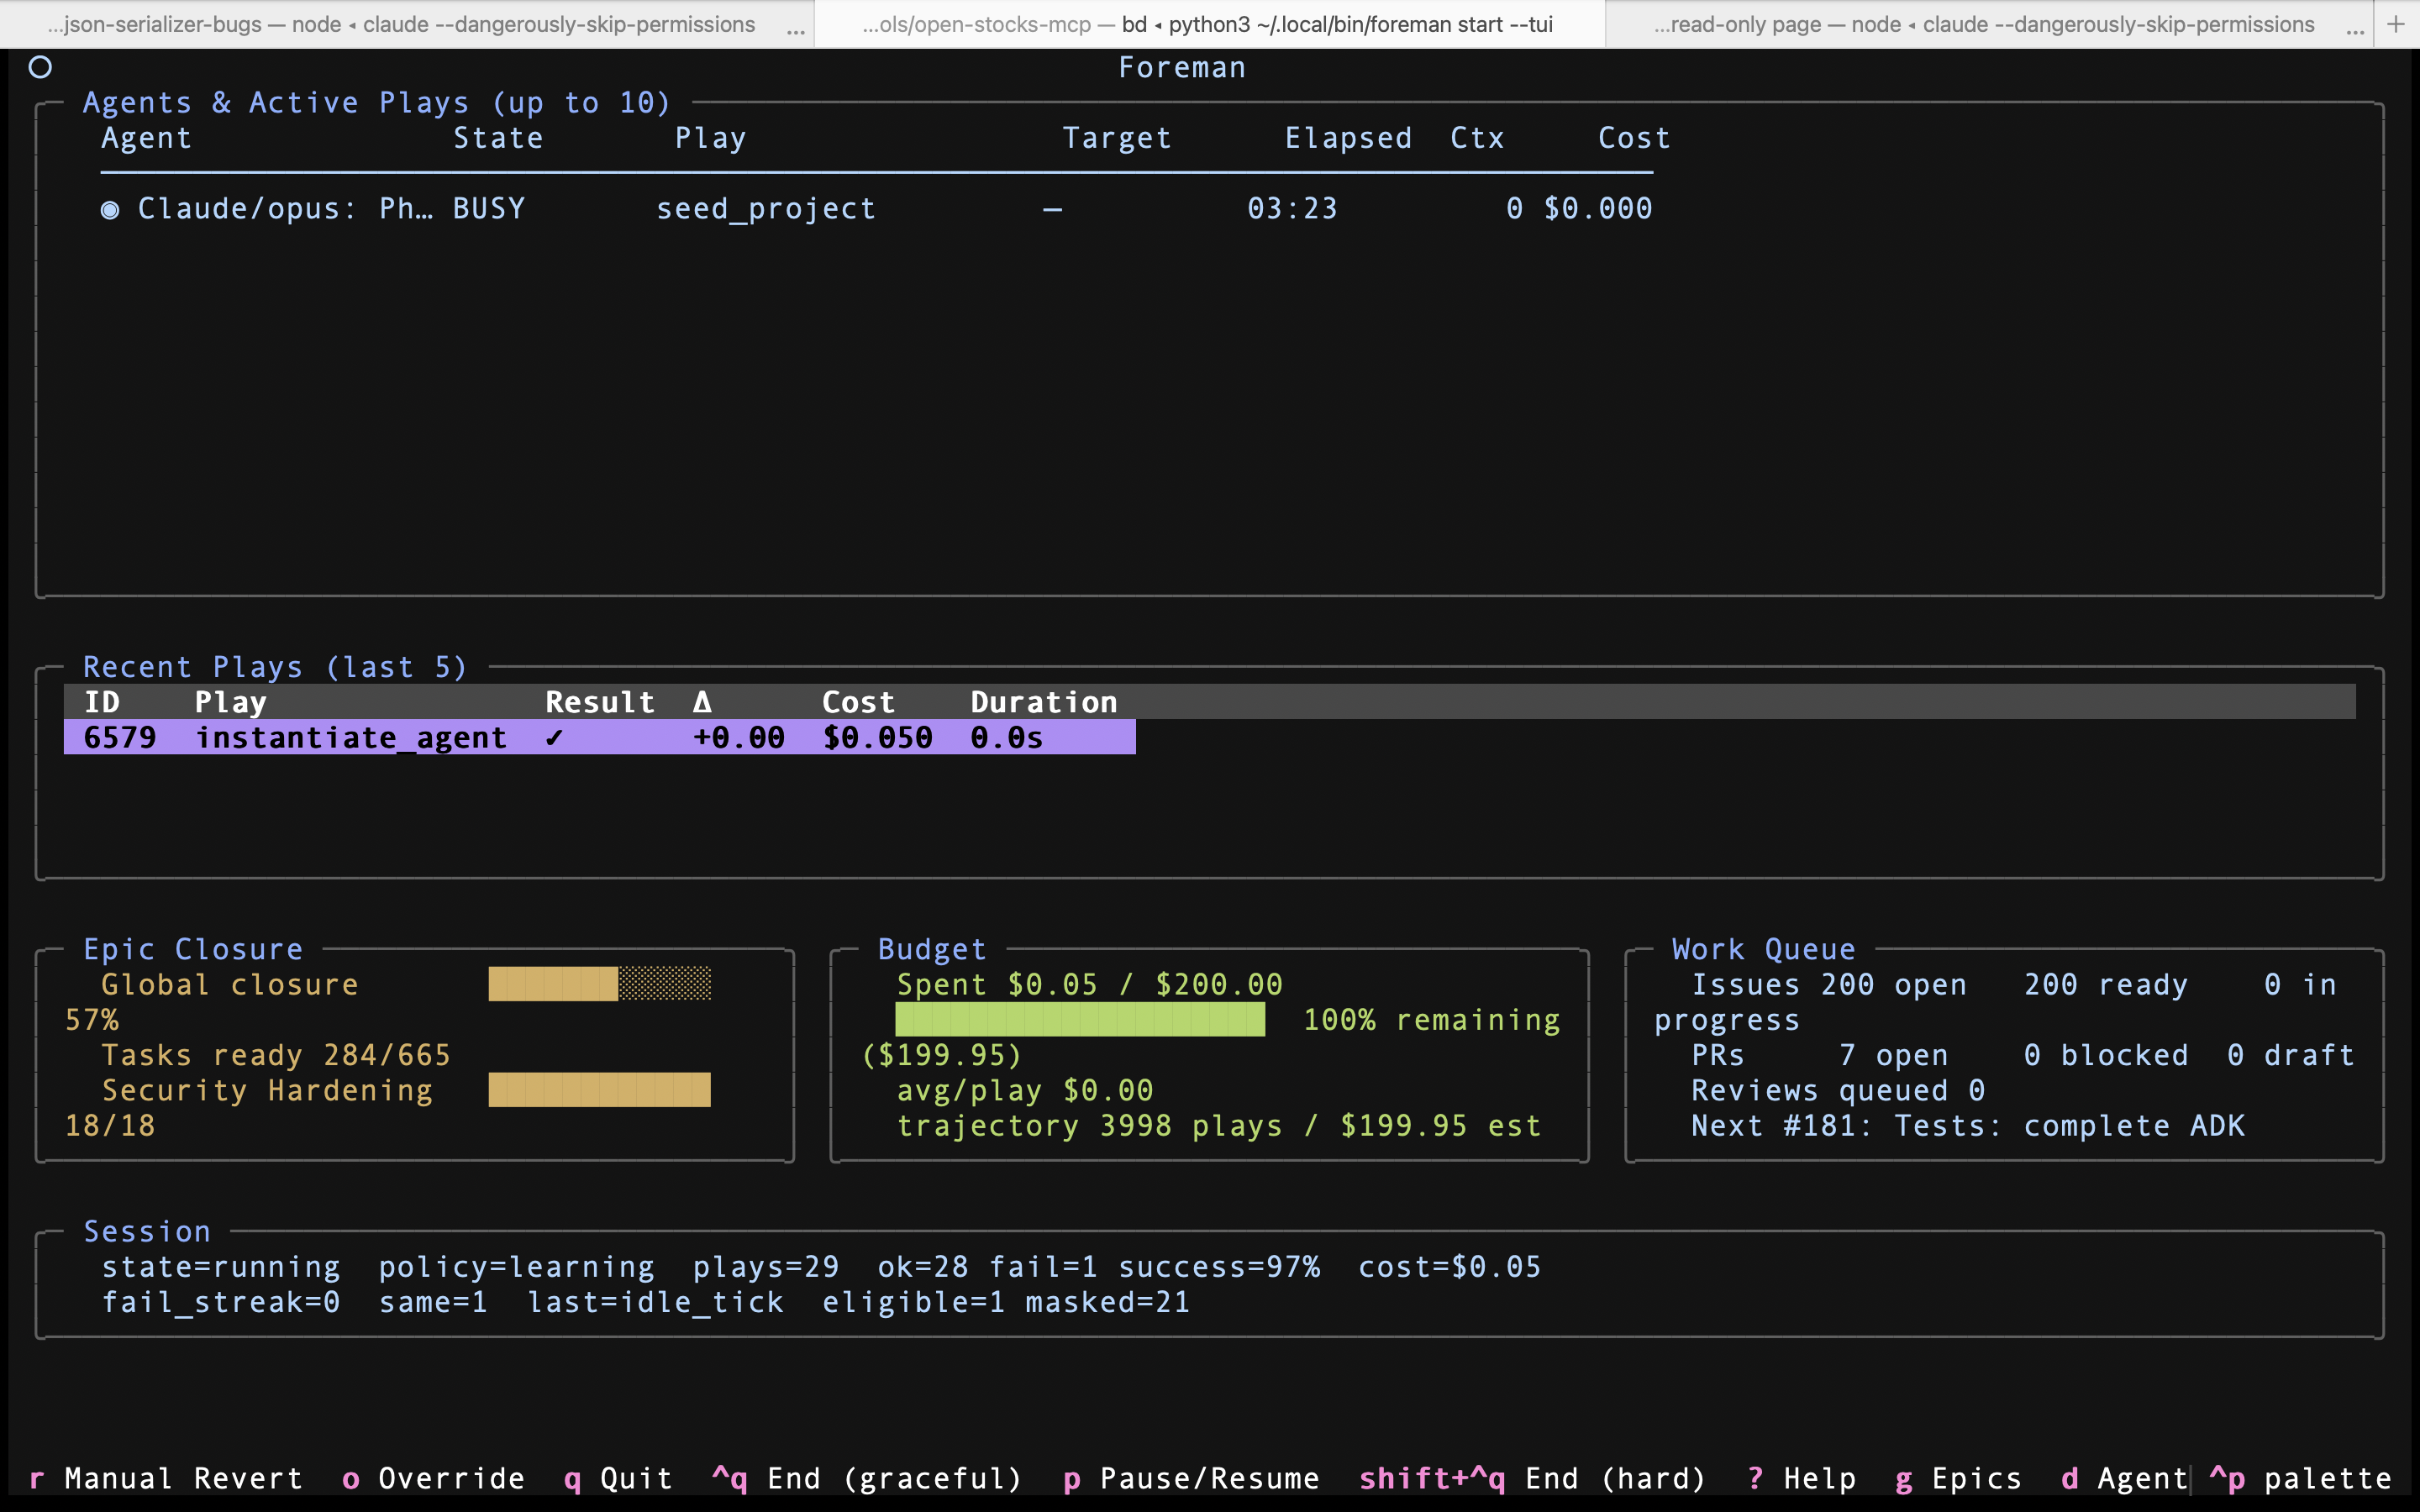Click masked=21 in Session panel
The height and width of the screenshot is (1512, 2420).
tap(1107, 1302)
